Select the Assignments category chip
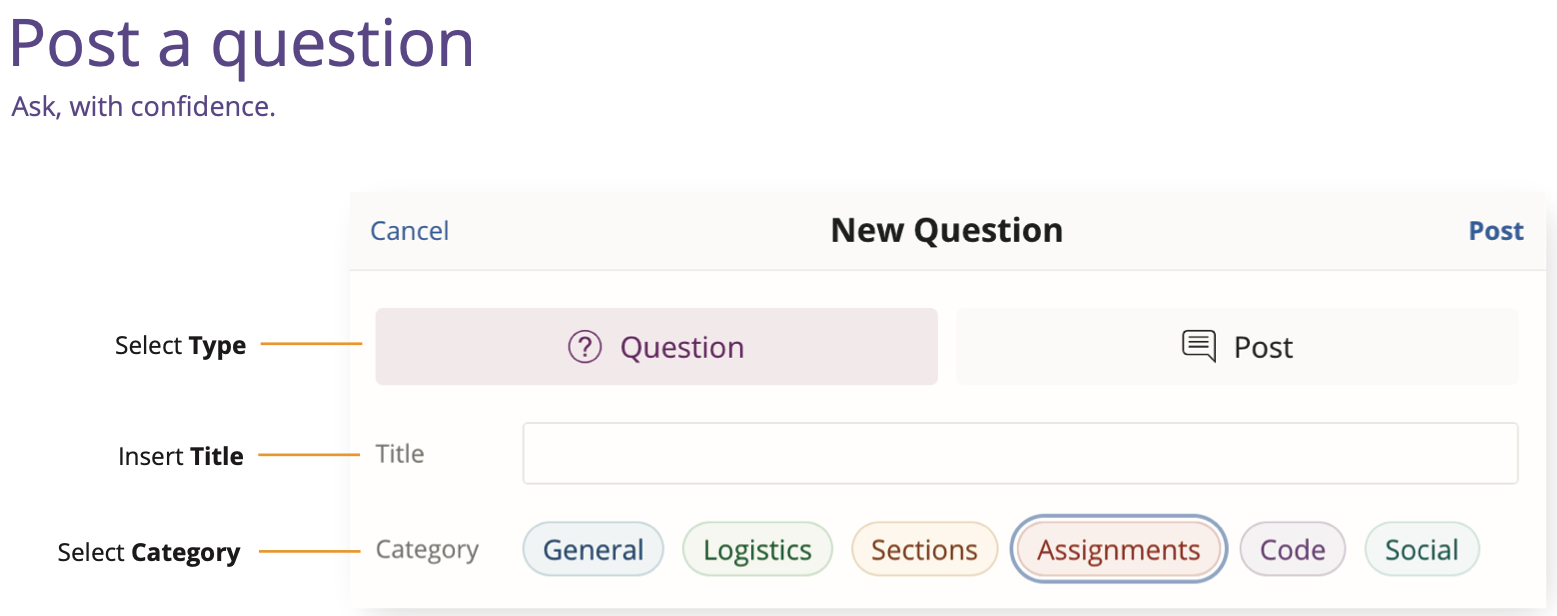 (x=1119, y=549)
